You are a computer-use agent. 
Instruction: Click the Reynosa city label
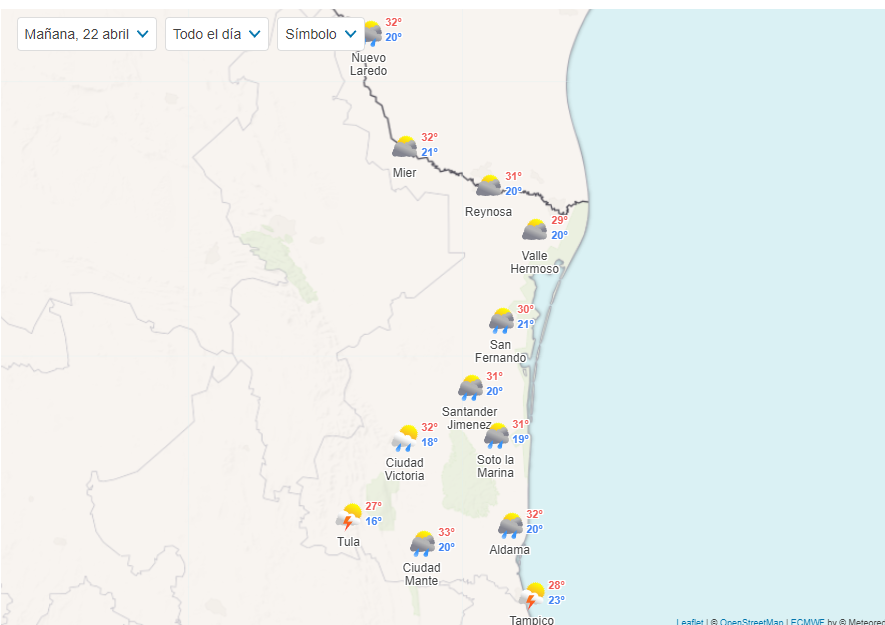pyautogui.click(x=488, y=212)
